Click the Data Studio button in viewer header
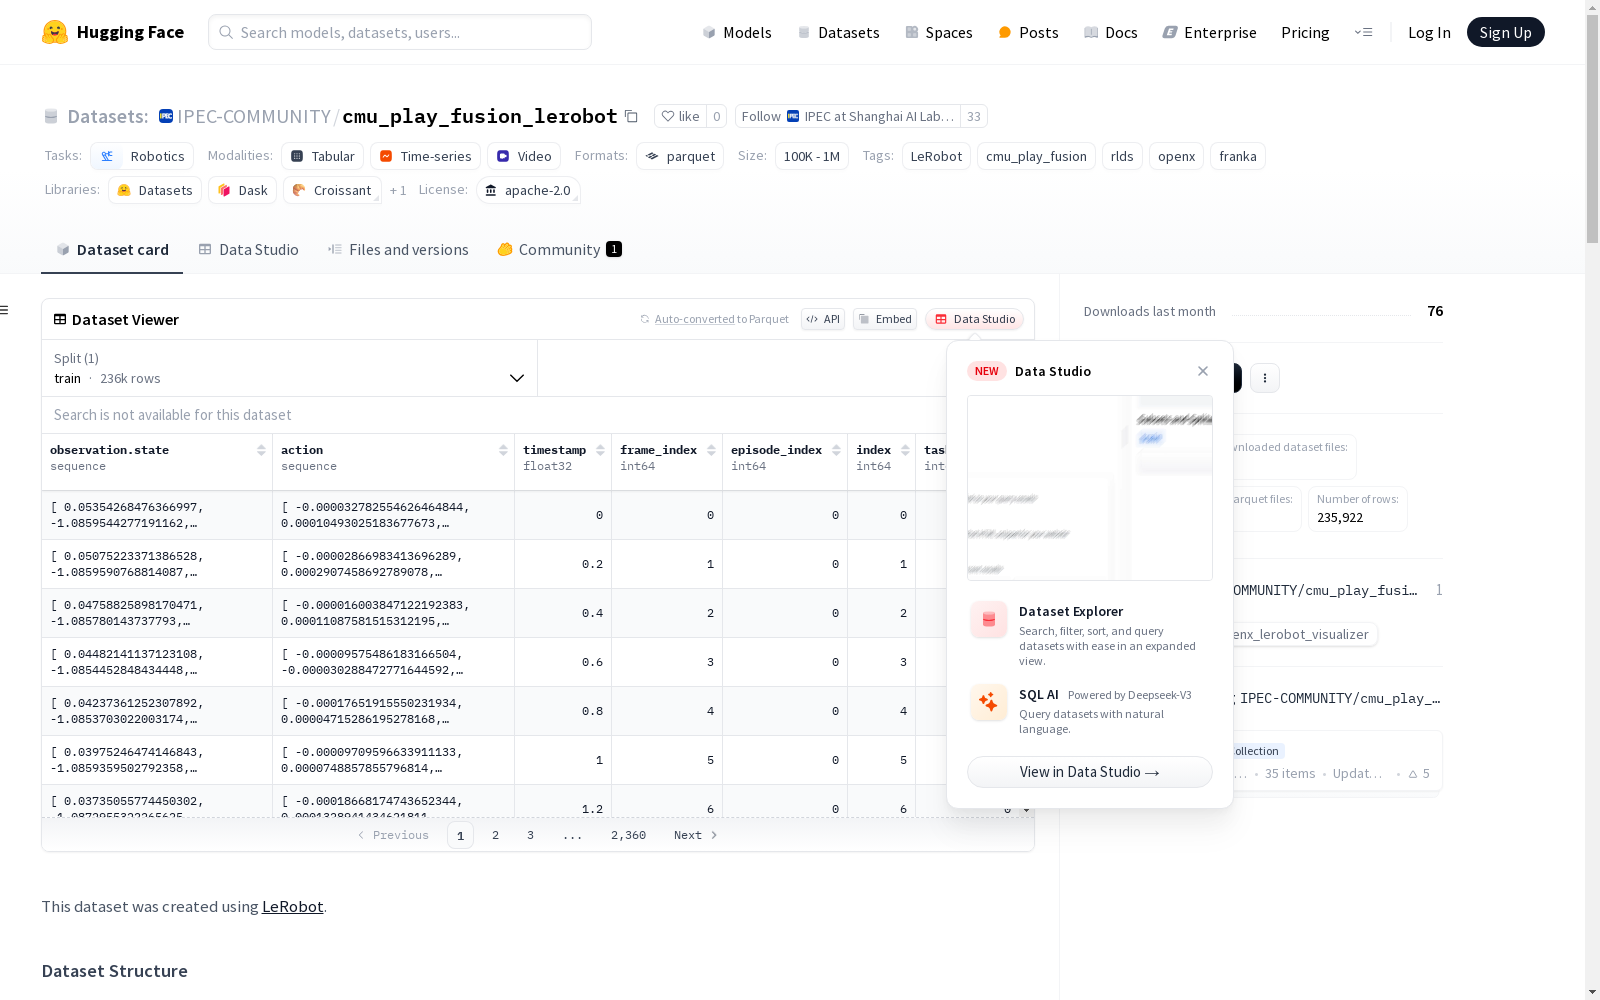The image size is (1600, 1000). click(975, 319)
